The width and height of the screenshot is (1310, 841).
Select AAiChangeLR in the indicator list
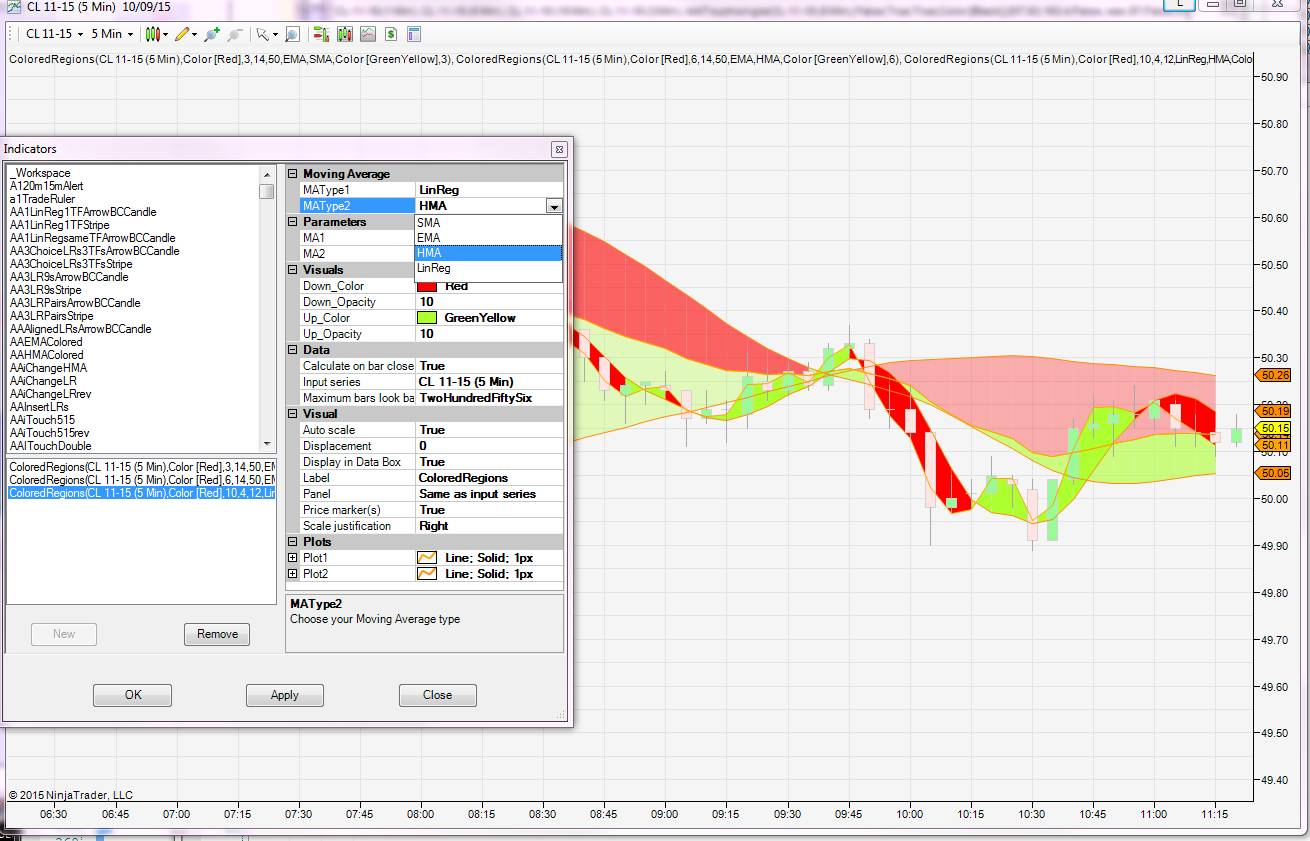(x=43, y=381)
